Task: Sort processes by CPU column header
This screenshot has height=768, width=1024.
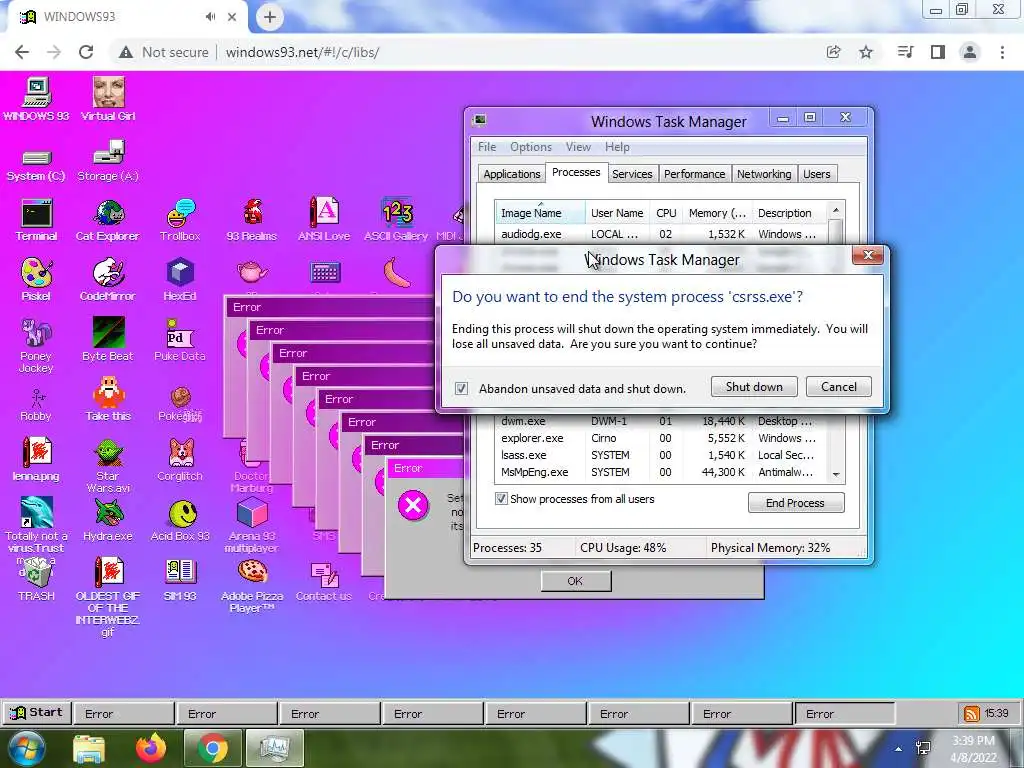Action: 666,213
